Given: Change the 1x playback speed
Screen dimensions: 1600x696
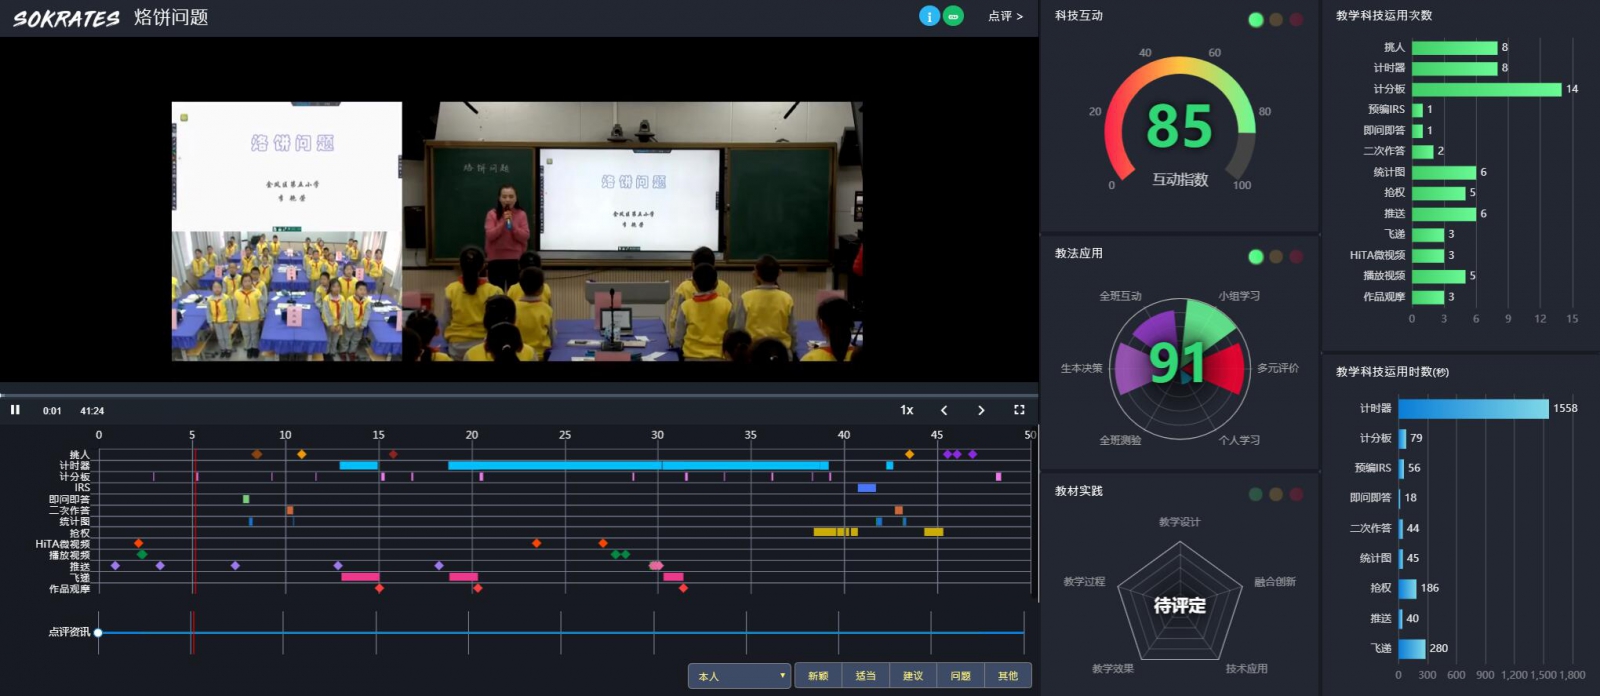Looking at the screenshot, I should (x=907, y=410).
